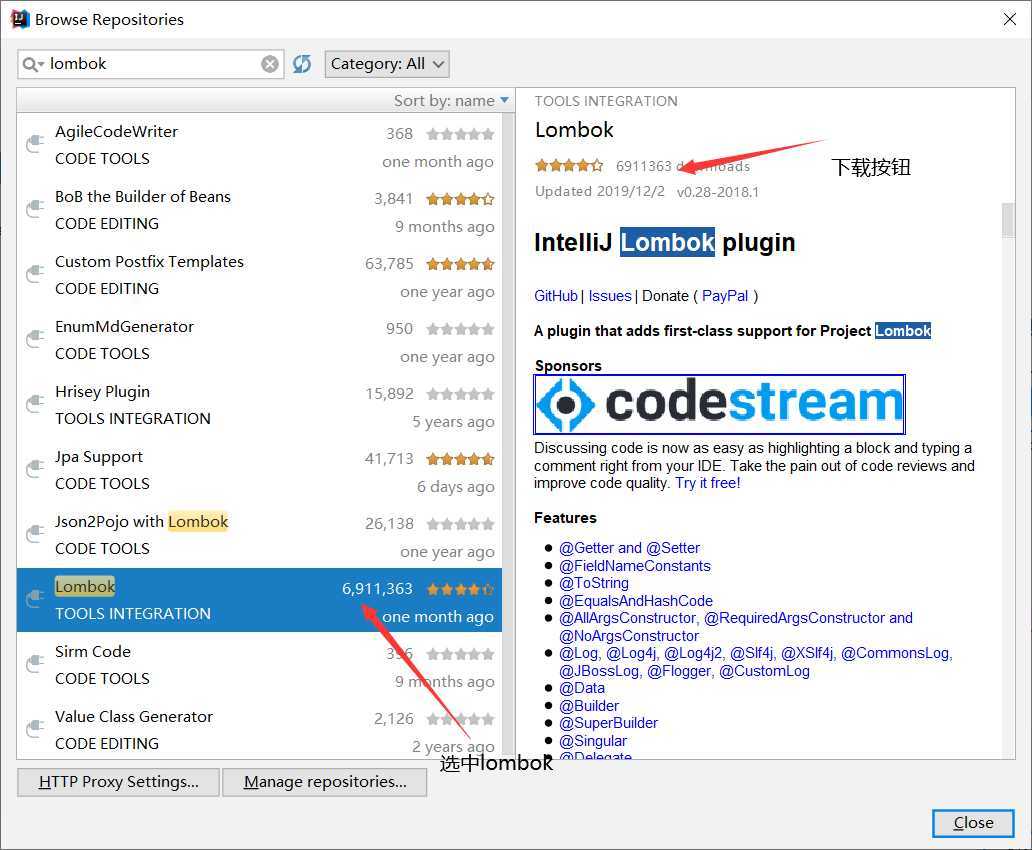Open @Data feature link
Image resolution: width=1032 pixels, height=850 pixels.
pyautogui.click(x=582, y=688)
